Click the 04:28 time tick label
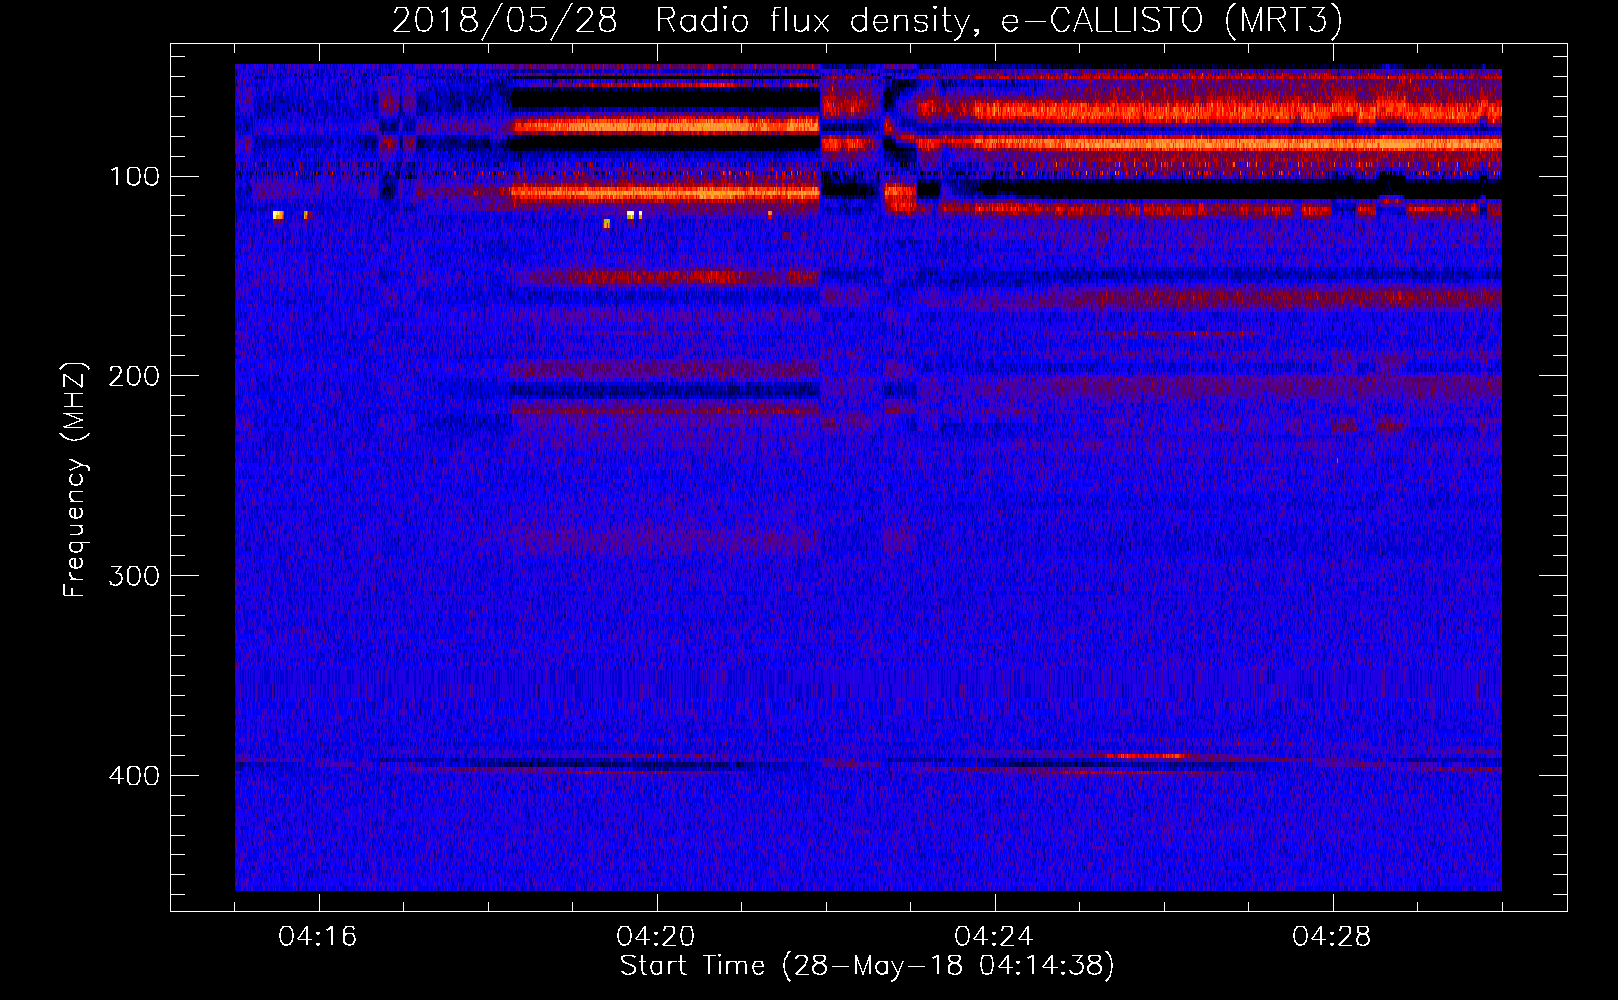This screenshot has width=1618, height=1000. 1332,937
